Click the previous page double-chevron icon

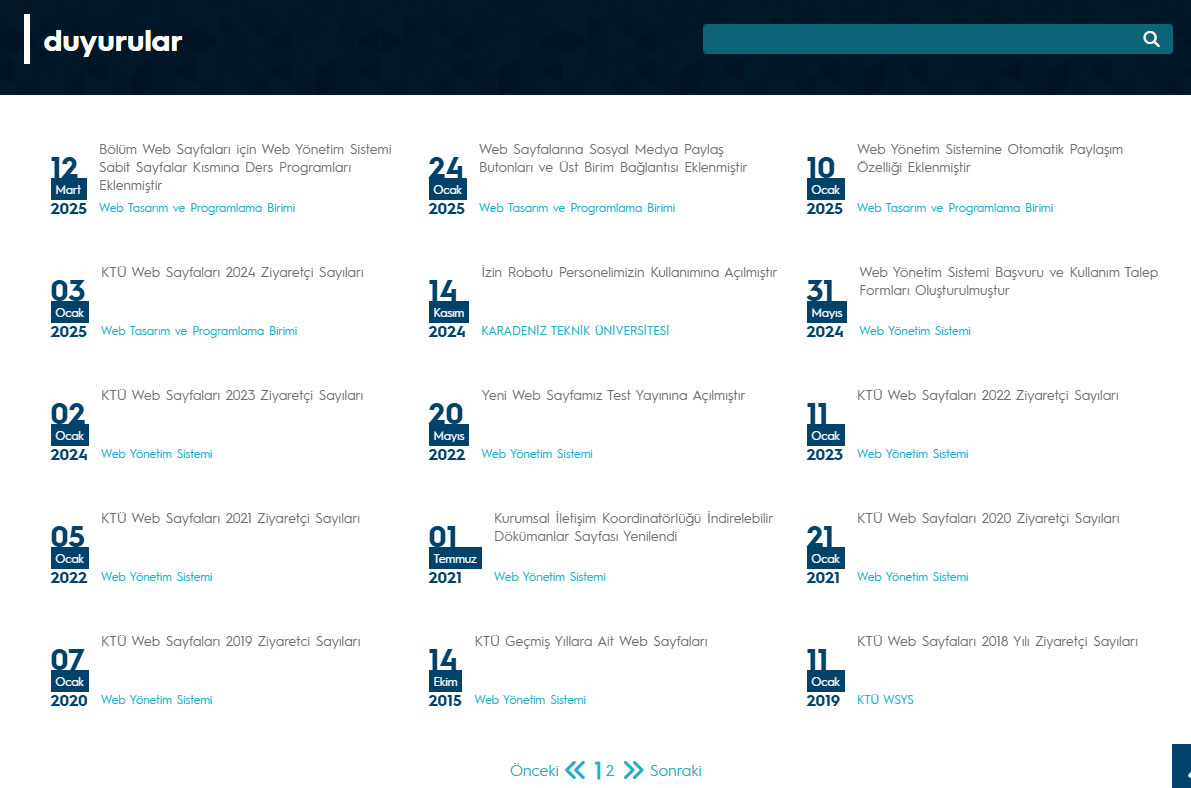575,770
